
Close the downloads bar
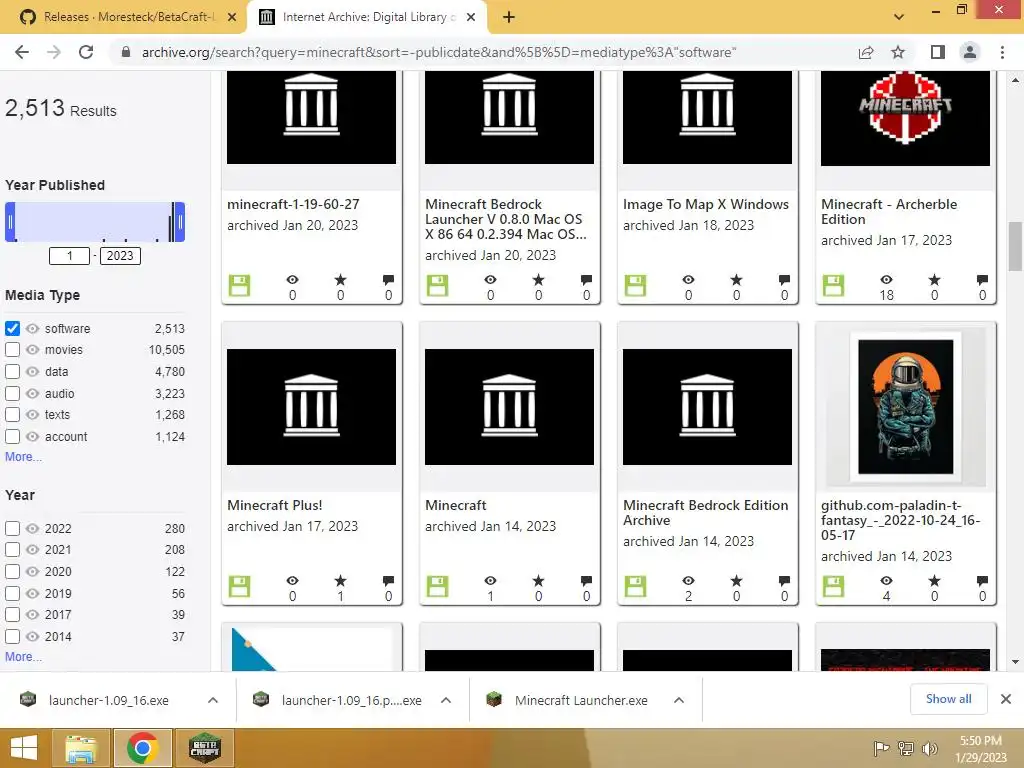coord(1006,699)
